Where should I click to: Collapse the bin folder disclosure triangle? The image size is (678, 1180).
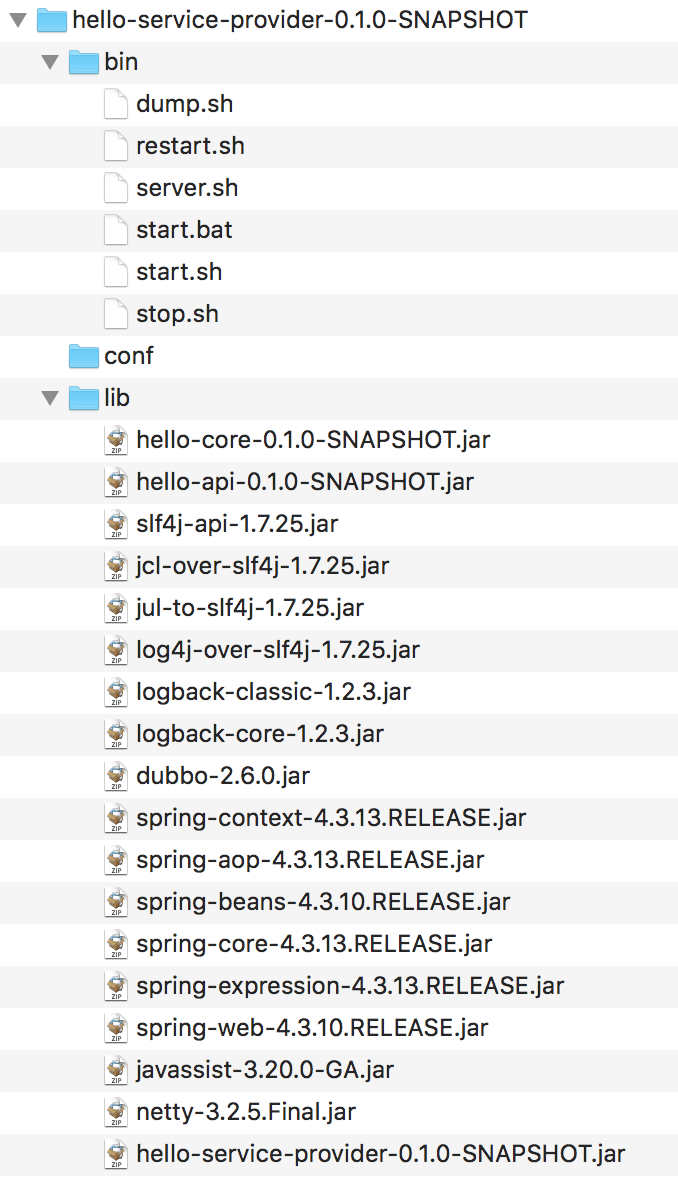point(50,62)
